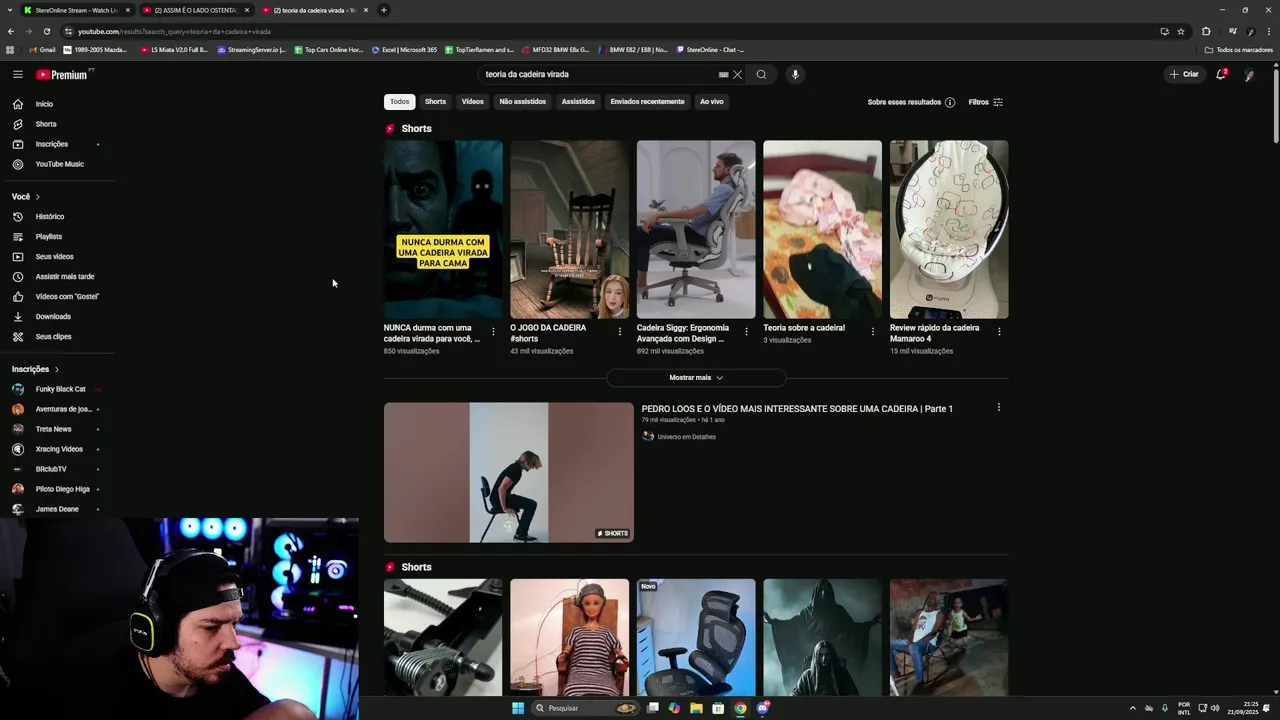Open options for Teoria sobre a cadeira
This screenshot has width=1280, height=720.
click(x=873, y=331)
